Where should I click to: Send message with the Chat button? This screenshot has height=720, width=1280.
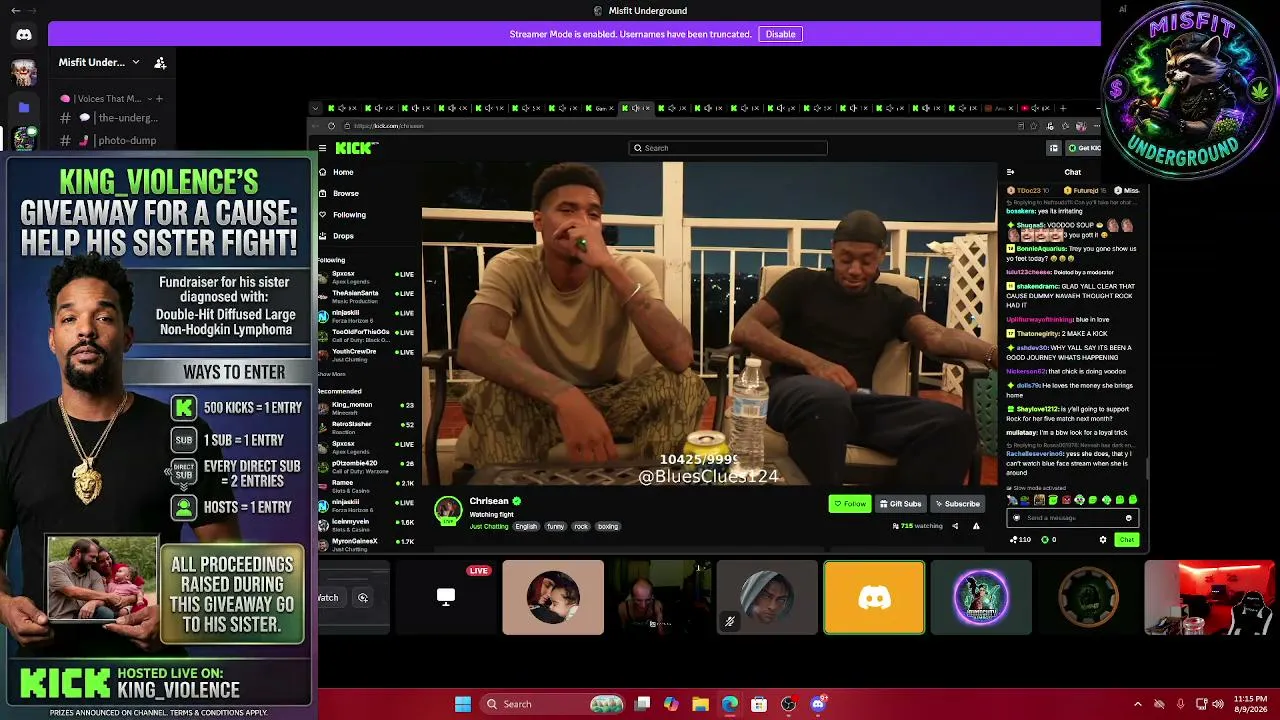coord(1127,540)
